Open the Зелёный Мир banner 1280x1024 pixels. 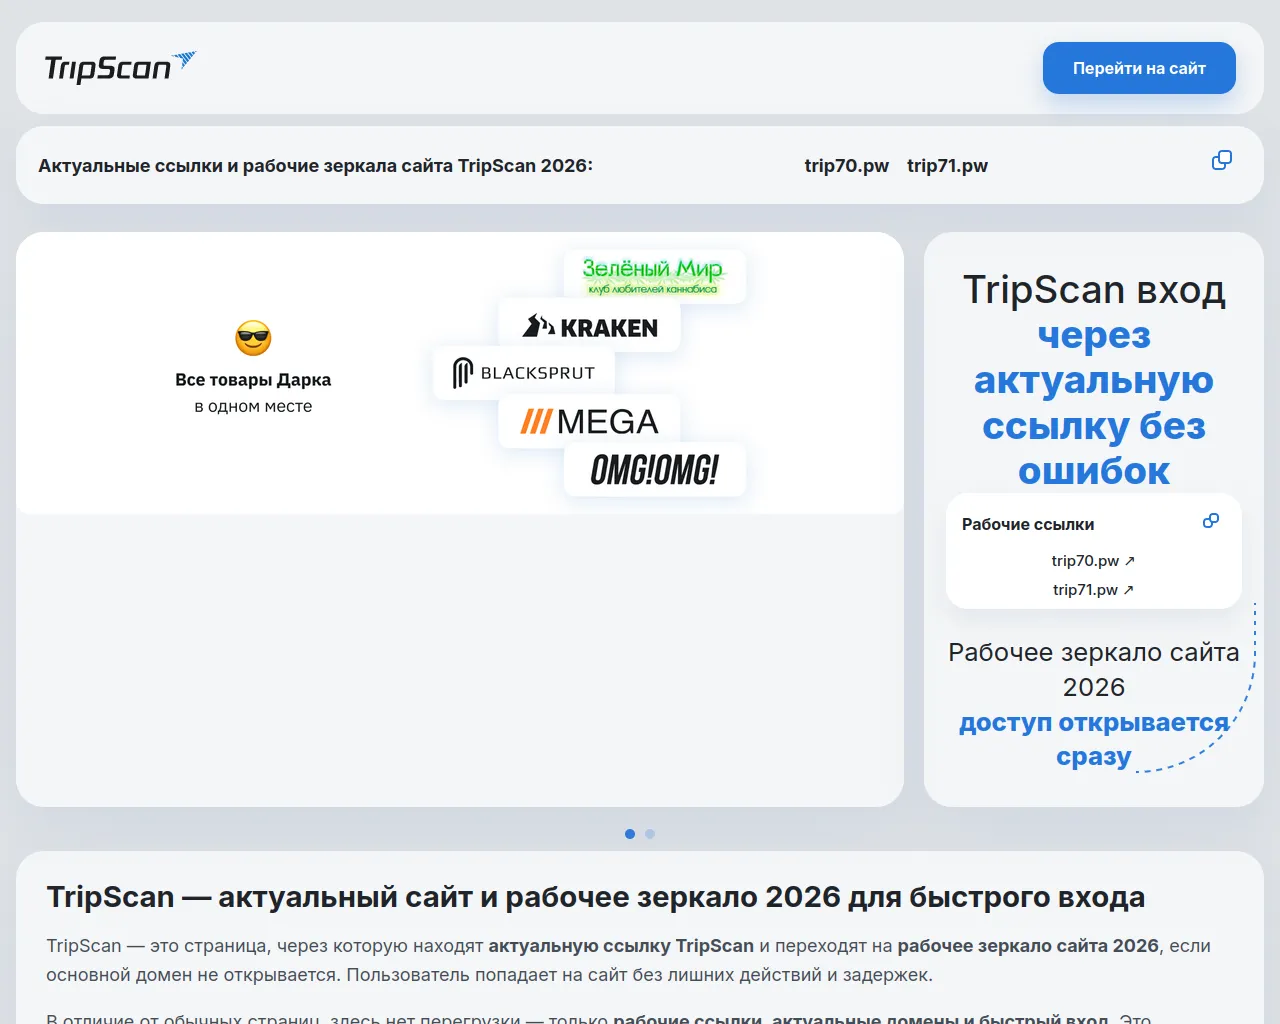click(654, 276)
